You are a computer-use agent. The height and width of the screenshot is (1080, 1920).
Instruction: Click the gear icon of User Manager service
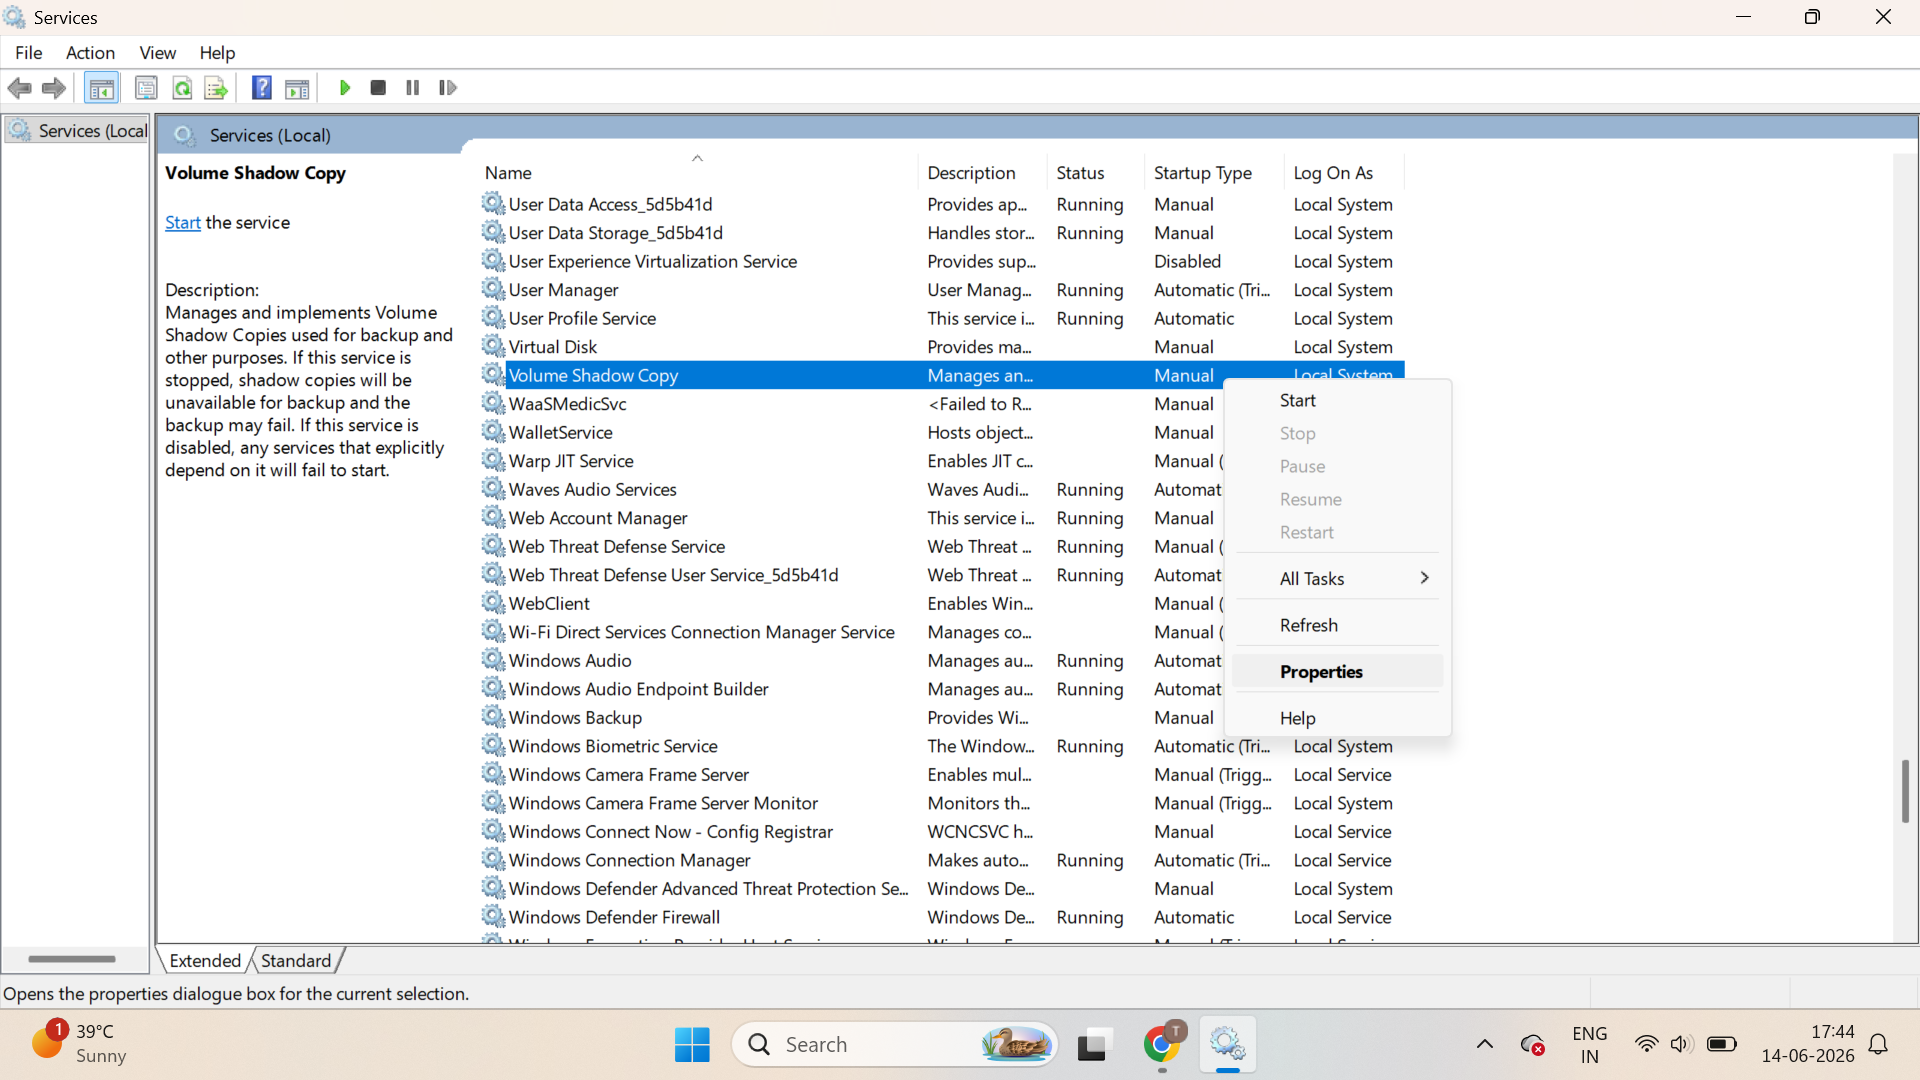point(493,289)
